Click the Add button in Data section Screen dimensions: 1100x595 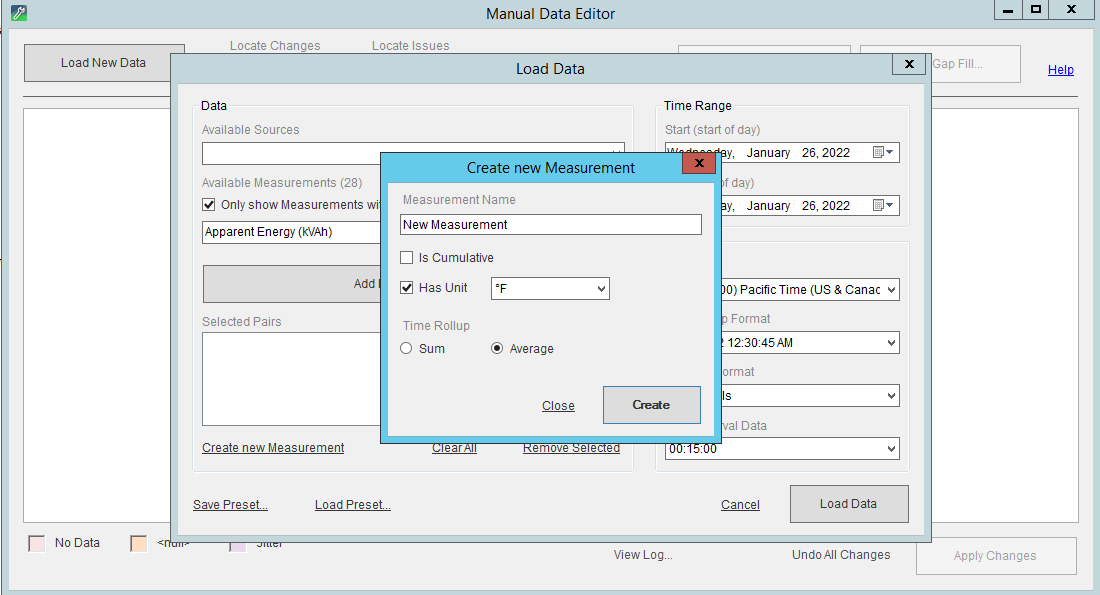click(x=292, y=284)
